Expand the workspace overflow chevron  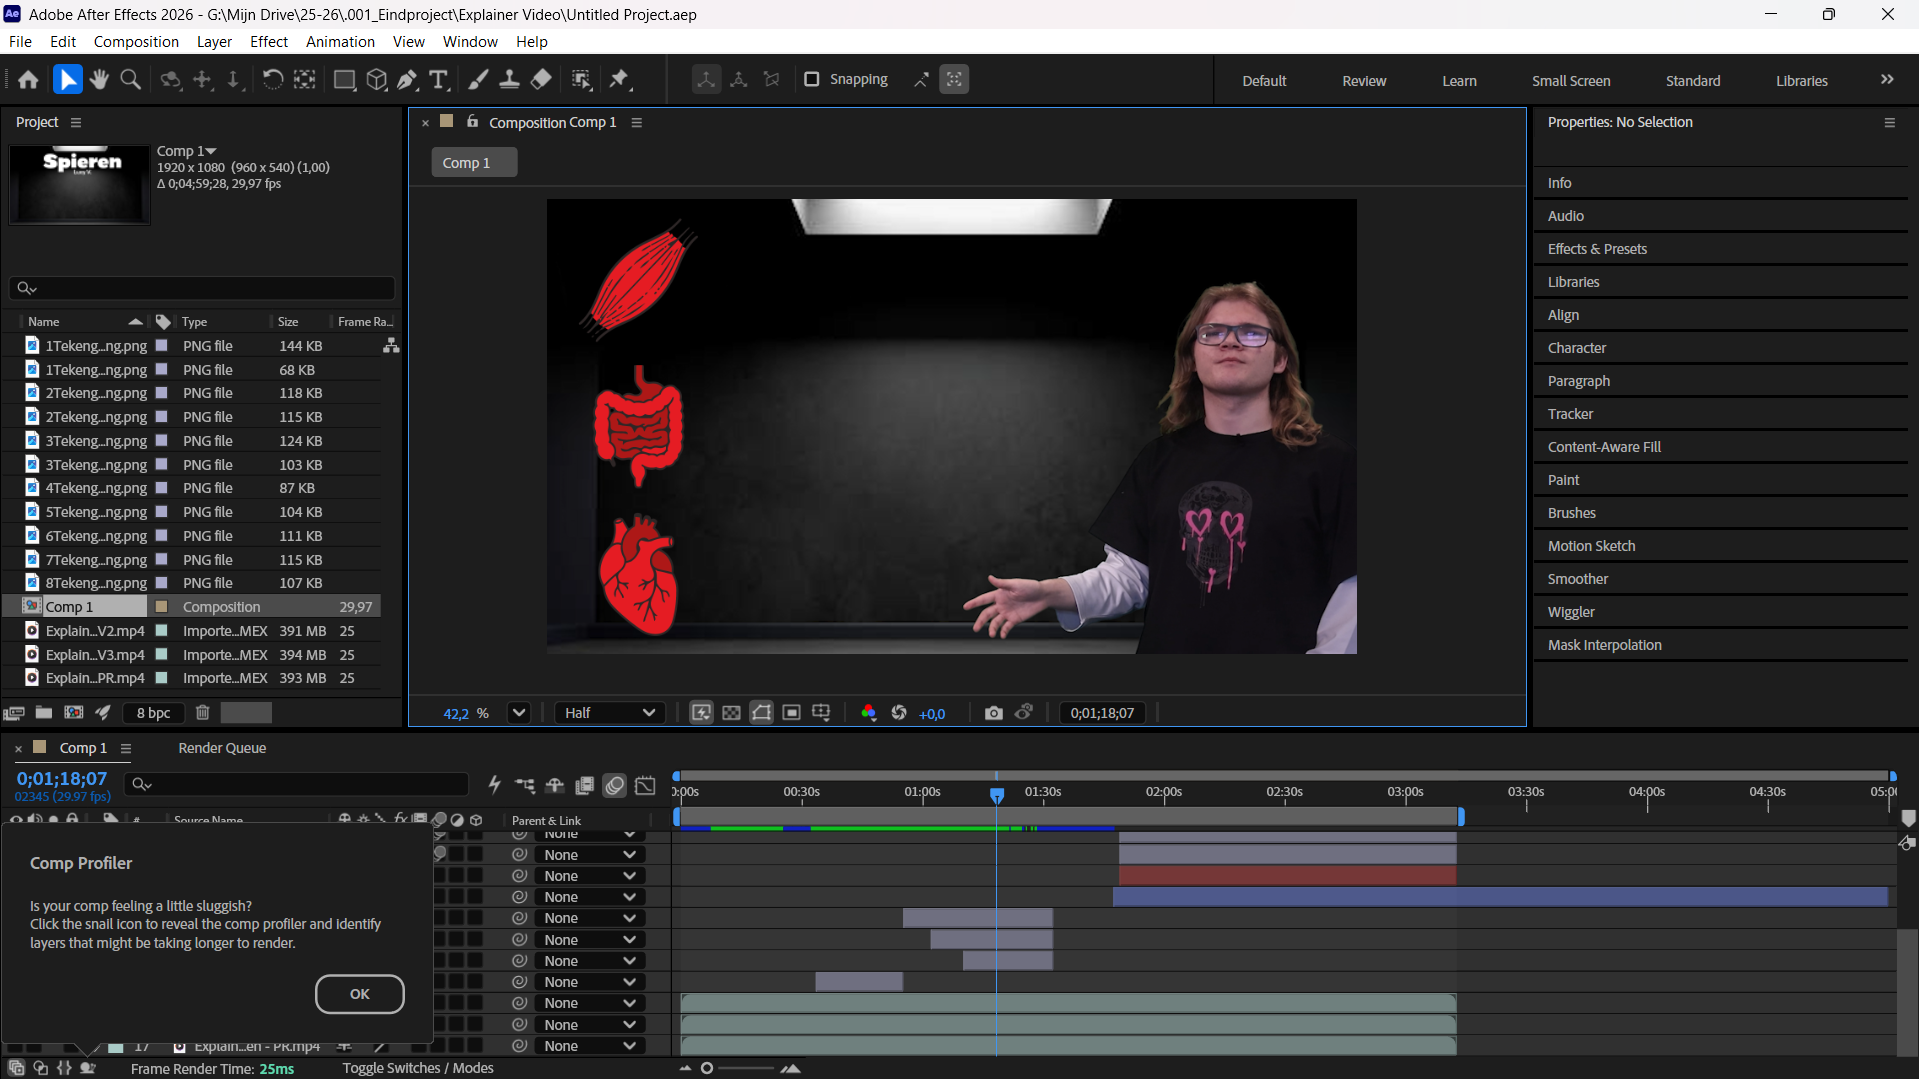coord(1887,80)
